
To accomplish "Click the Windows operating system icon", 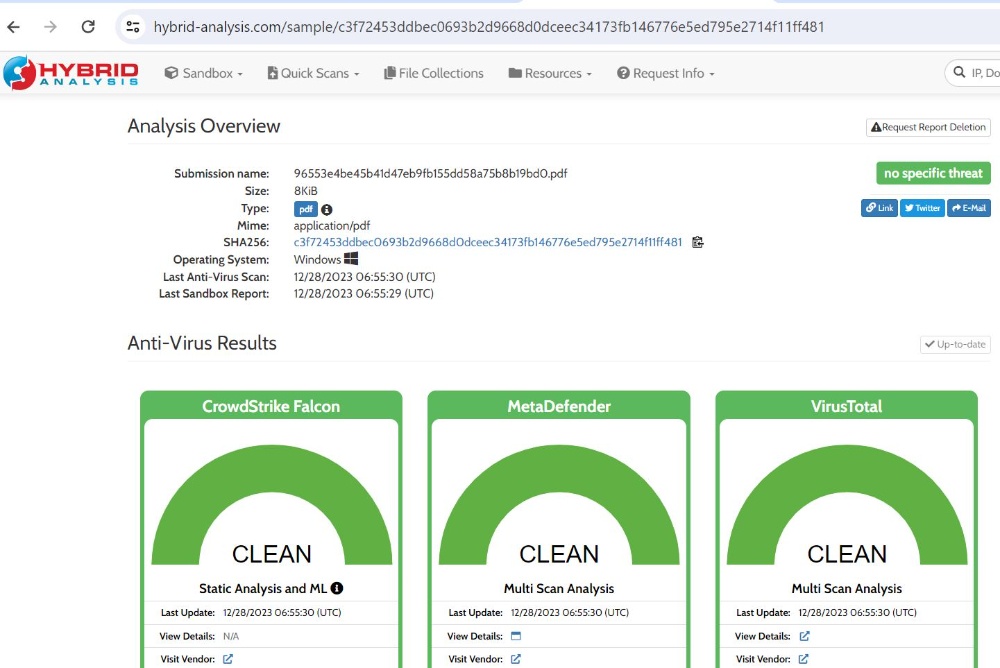I will tap(351, 258).
